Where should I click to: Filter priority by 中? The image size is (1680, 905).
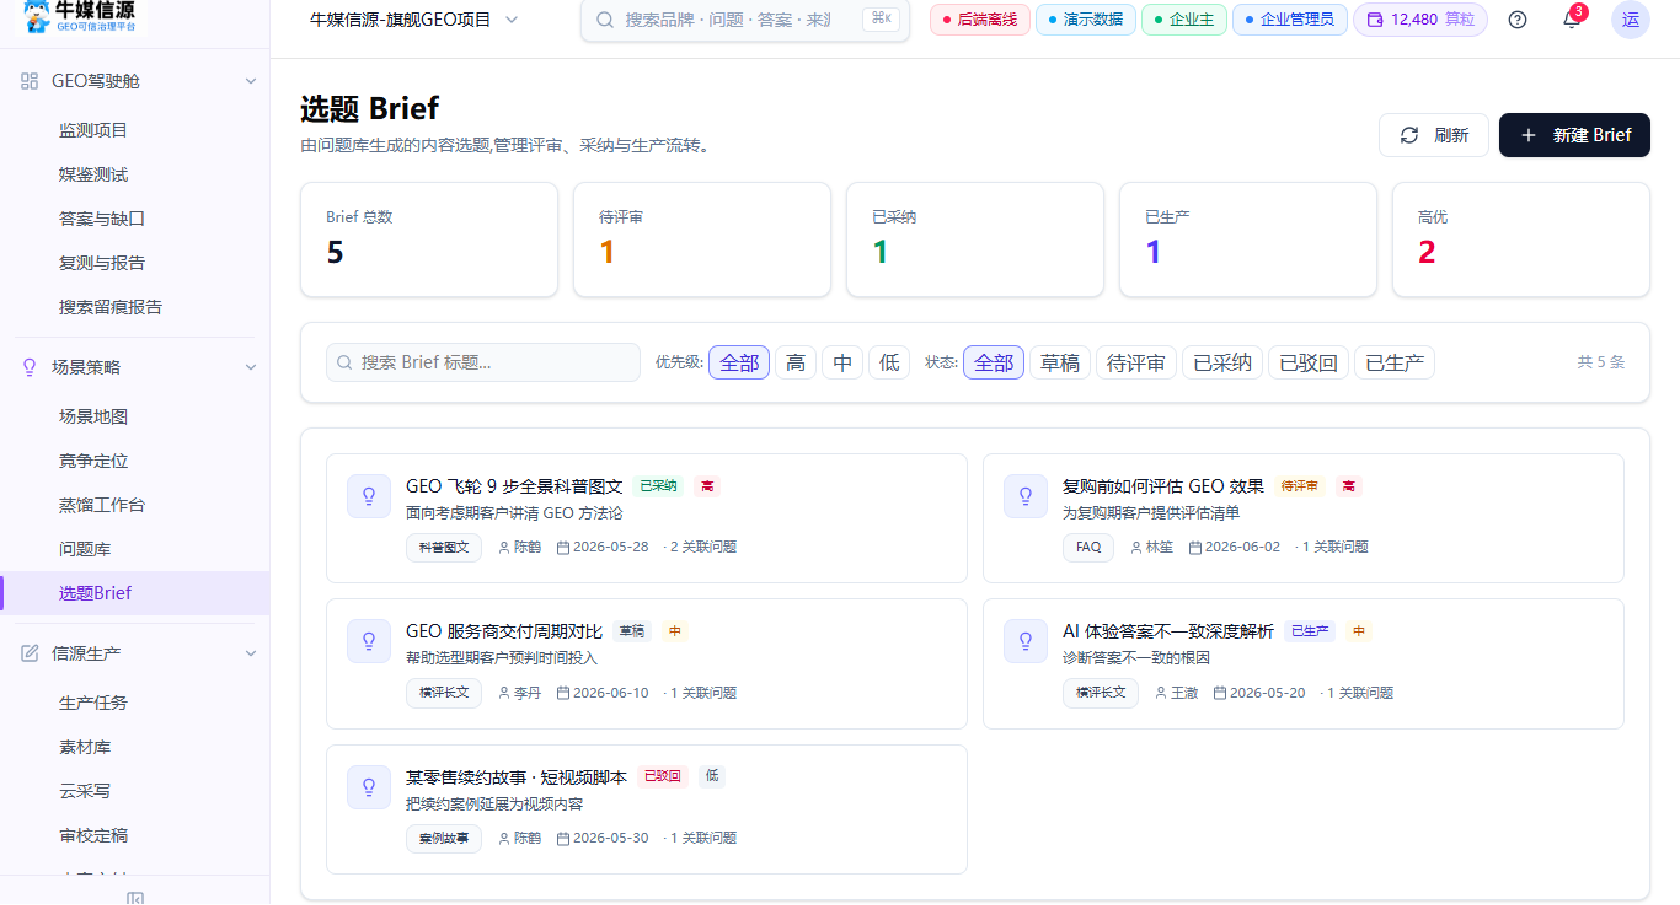842,362
